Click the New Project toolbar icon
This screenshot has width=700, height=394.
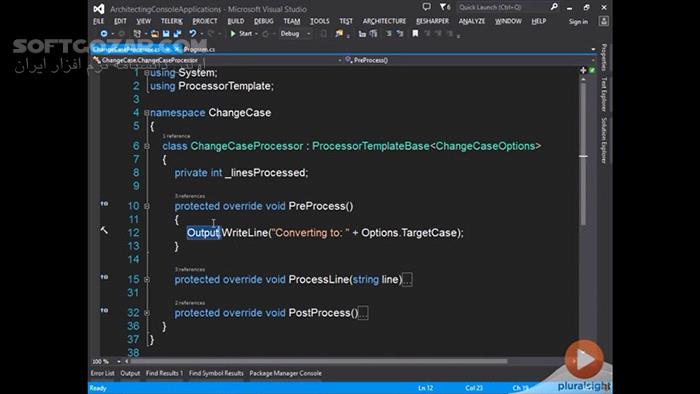click(137, 33)
